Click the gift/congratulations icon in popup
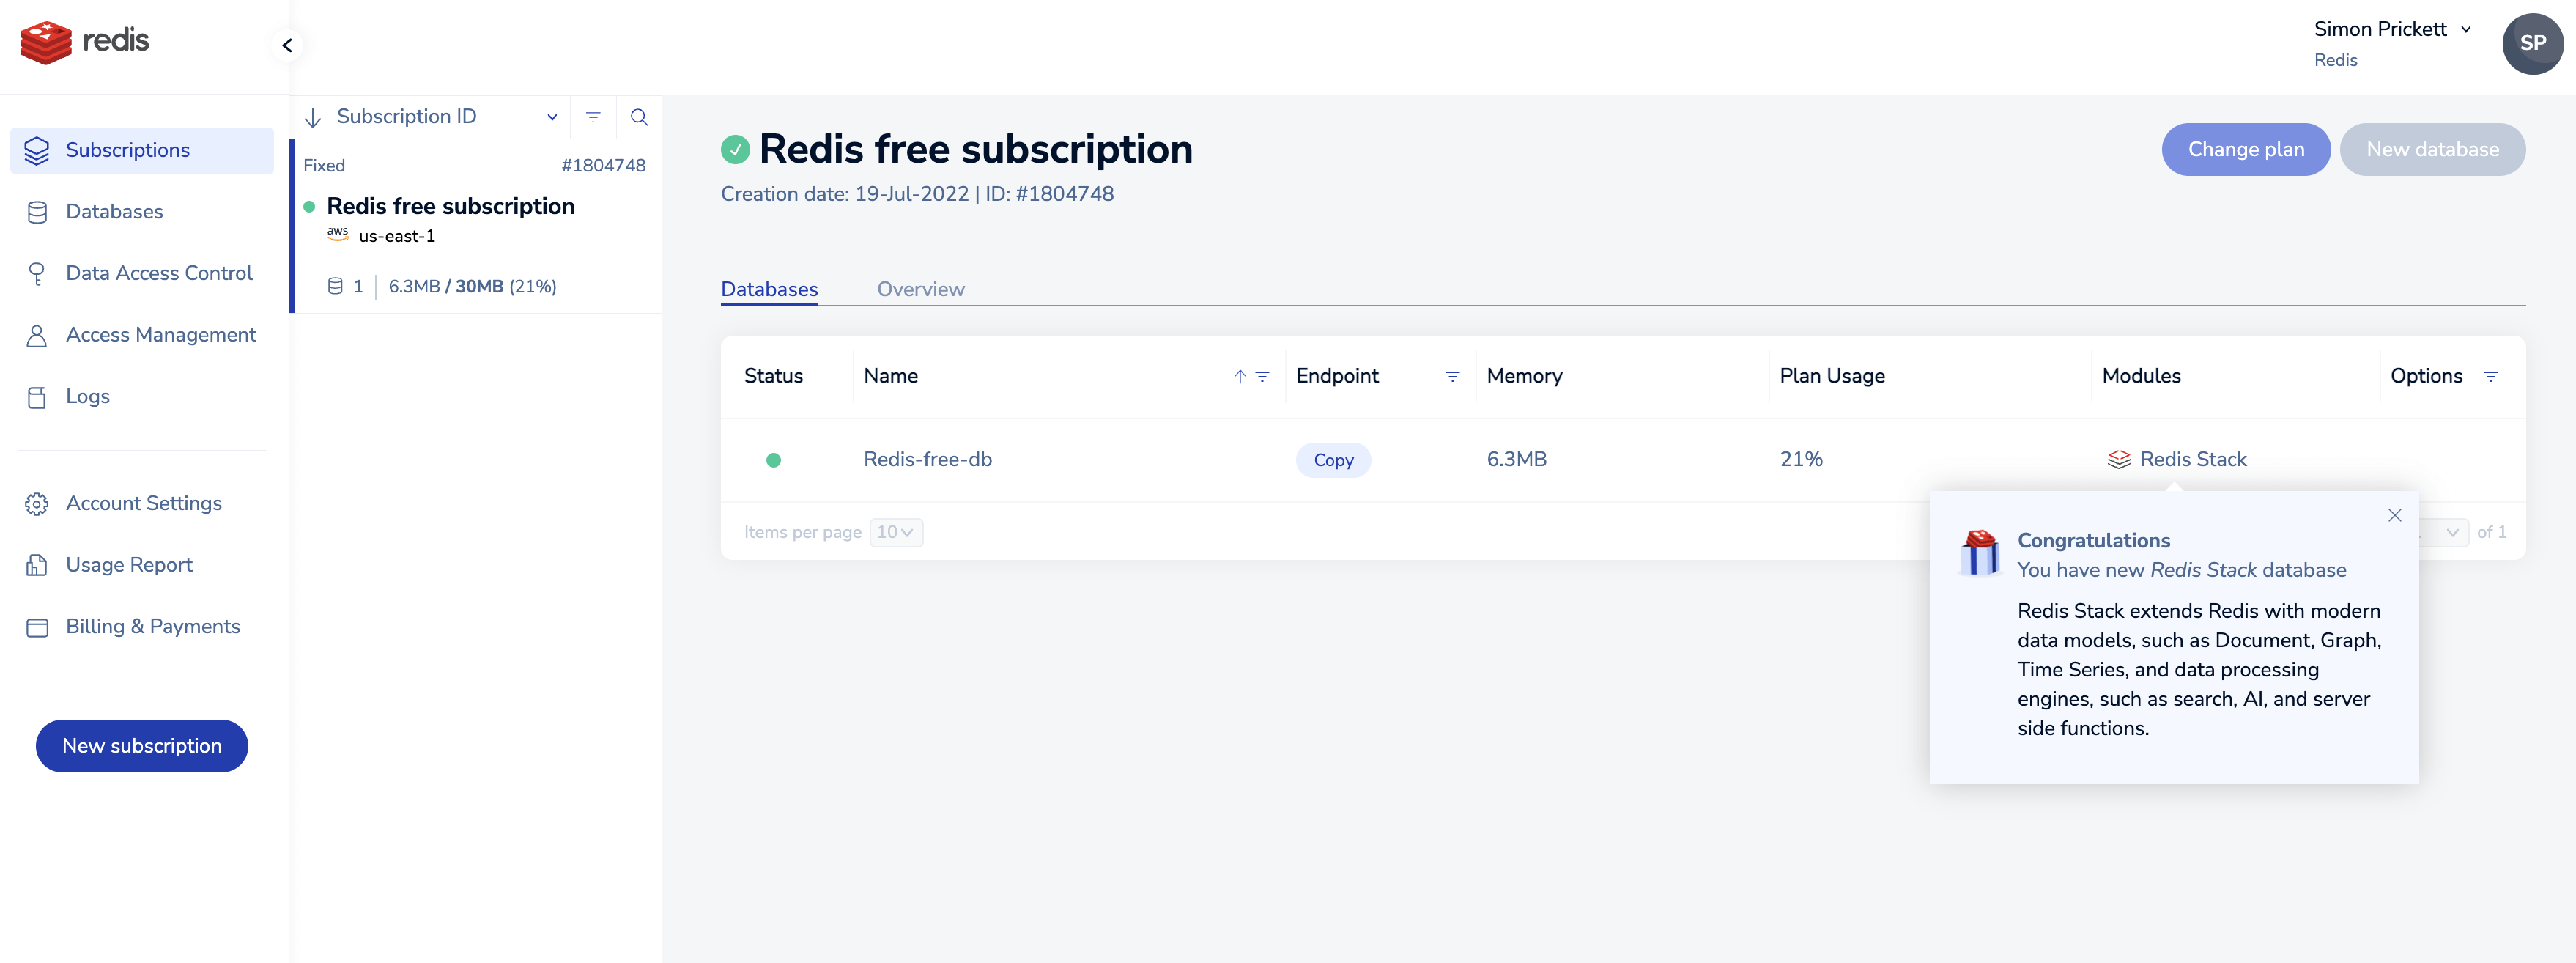The width and height of the screenshot is (2576, 963). (1980, 550)
